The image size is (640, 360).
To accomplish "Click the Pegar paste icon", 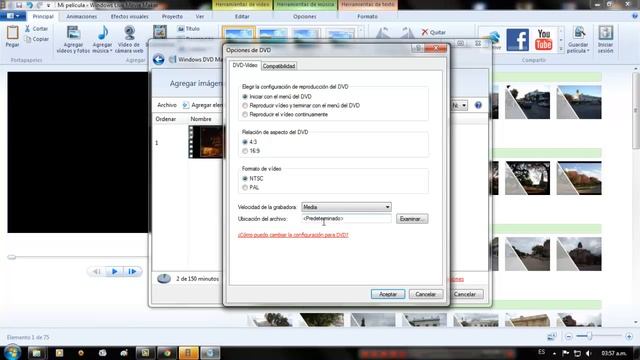I will click(x=12, y=33).
